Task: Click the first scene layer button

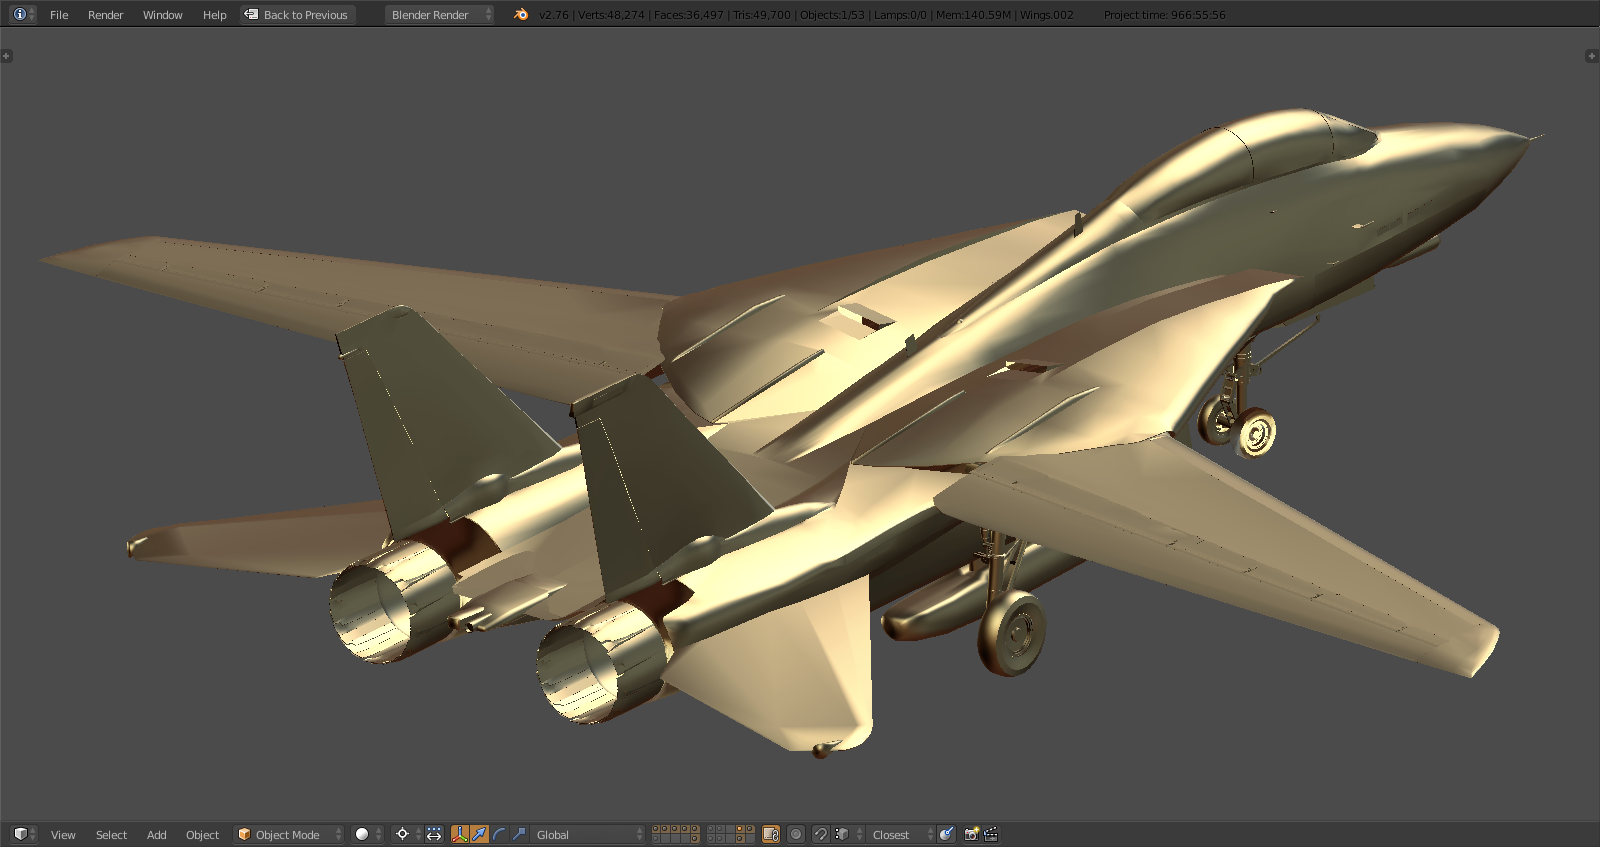Action: 655,829
